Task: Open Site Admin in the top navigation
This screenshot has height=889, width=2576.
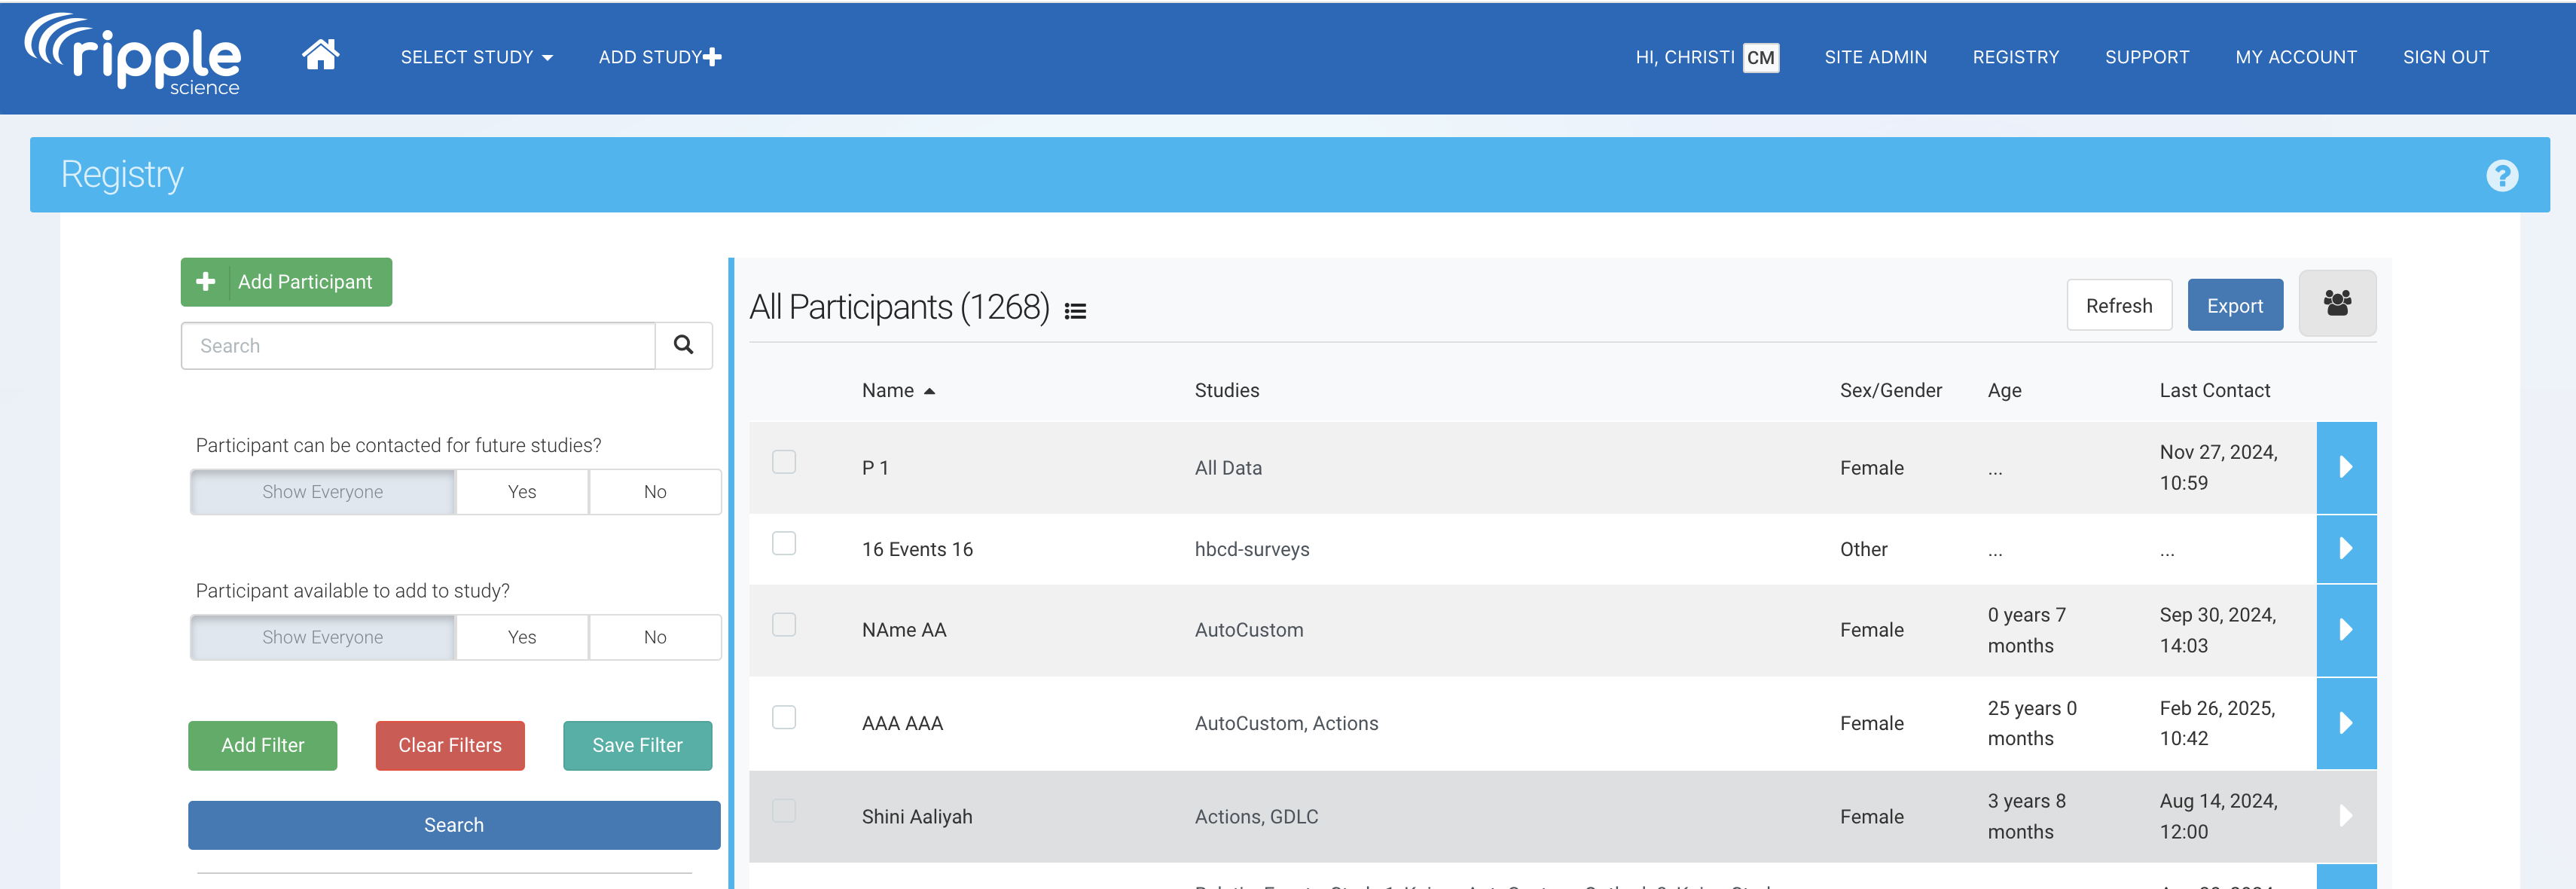Action: pos(1875,58)
